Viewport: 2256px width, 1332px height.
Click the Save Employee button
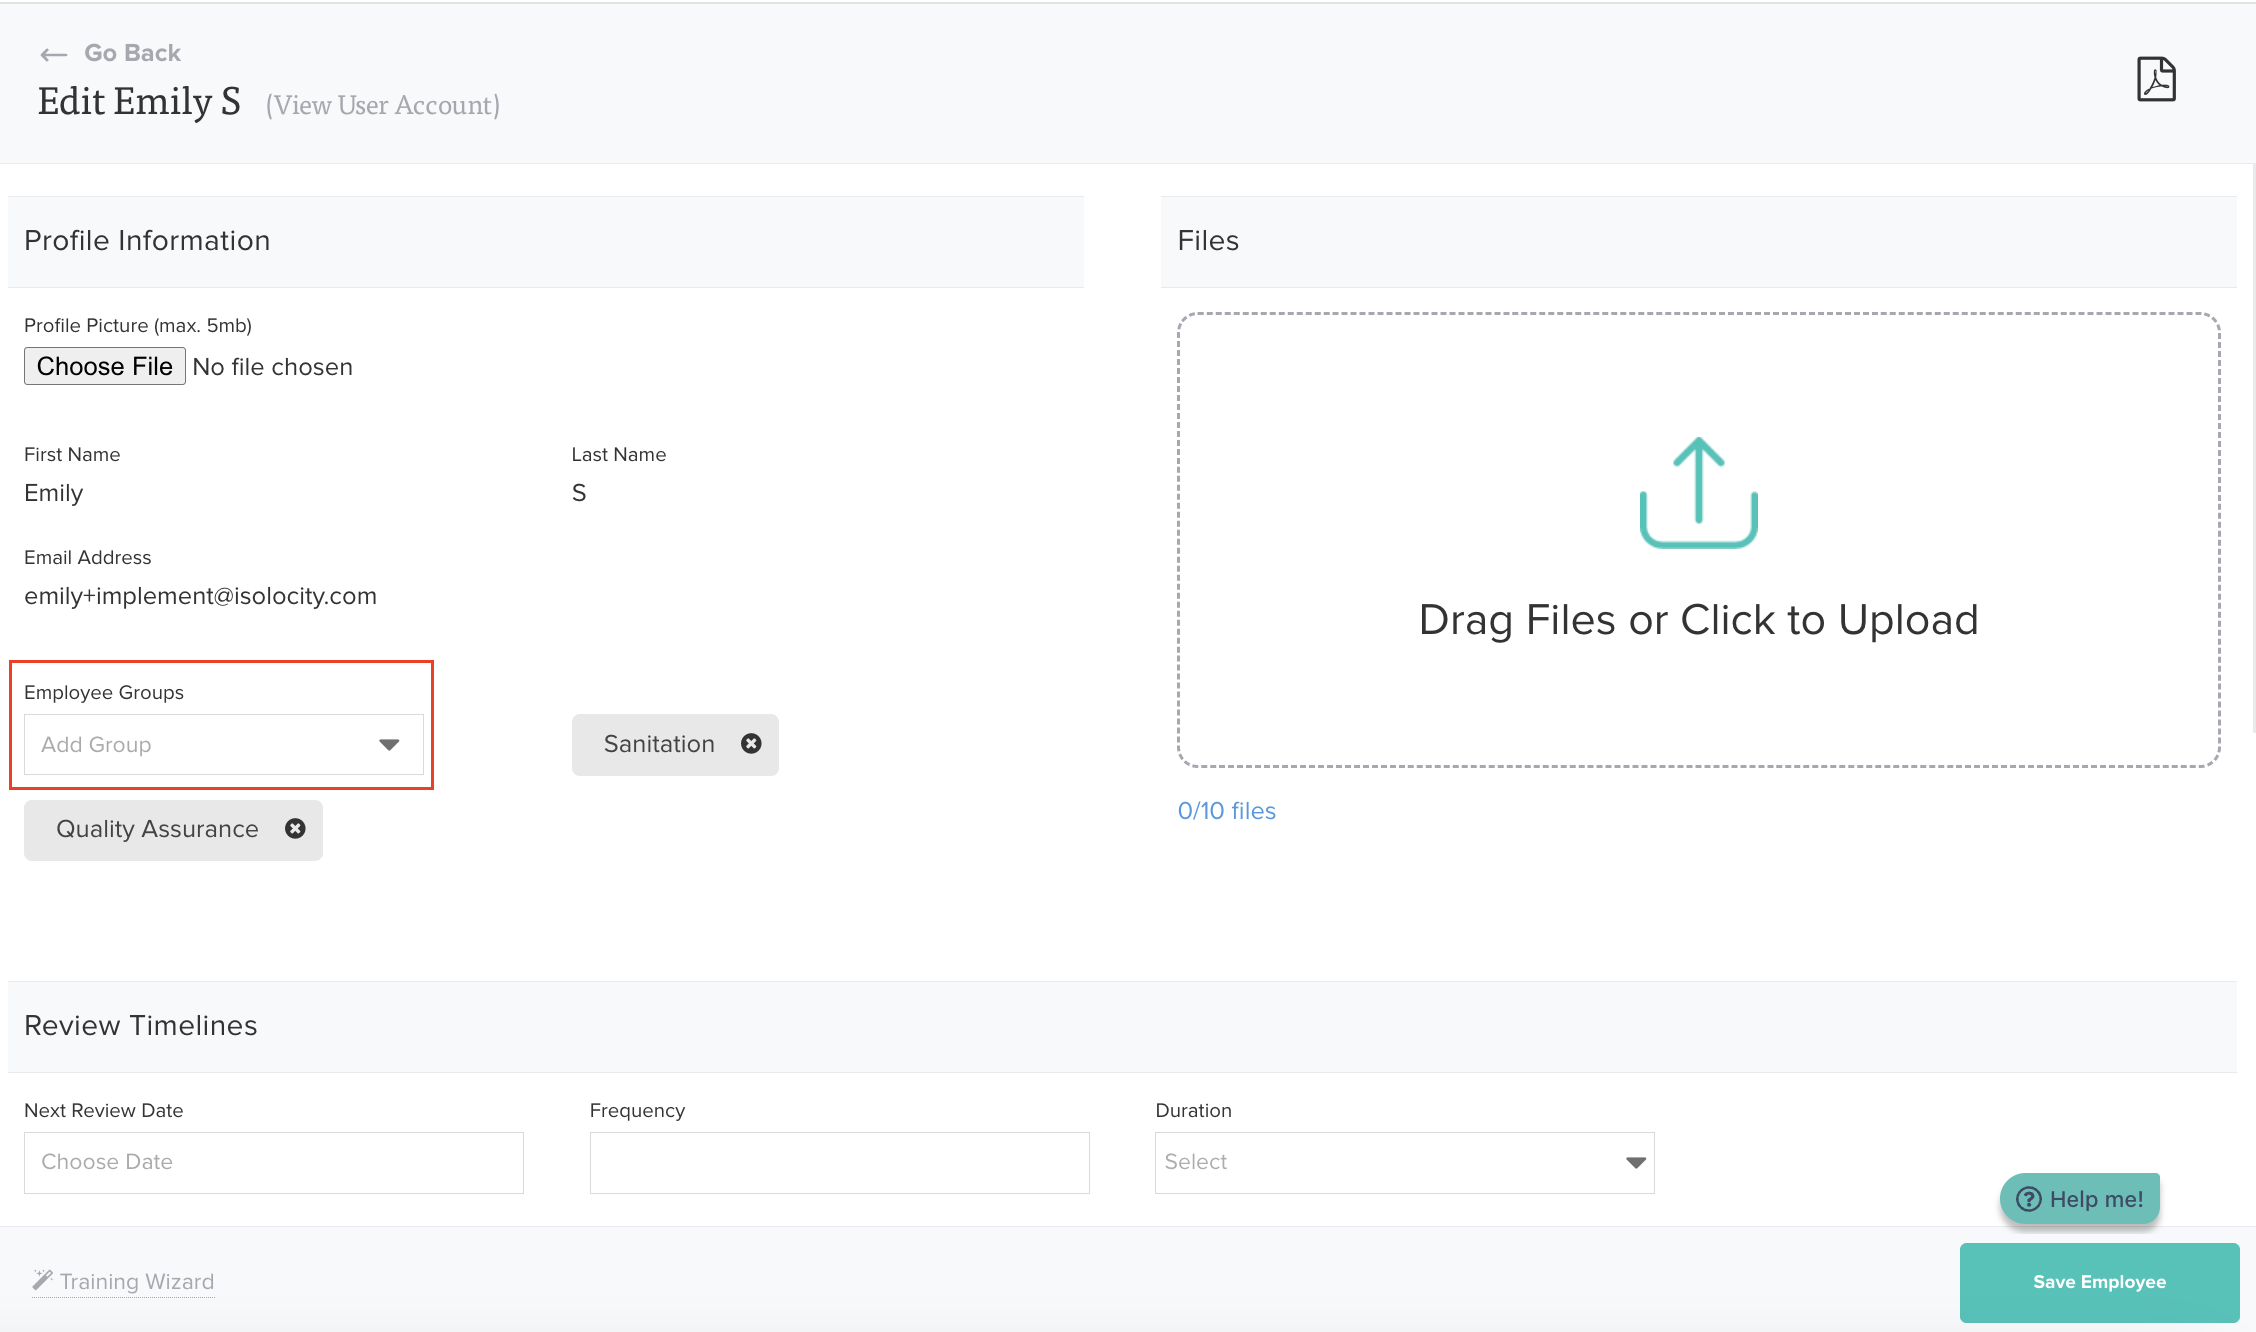pos(2098,1282)
